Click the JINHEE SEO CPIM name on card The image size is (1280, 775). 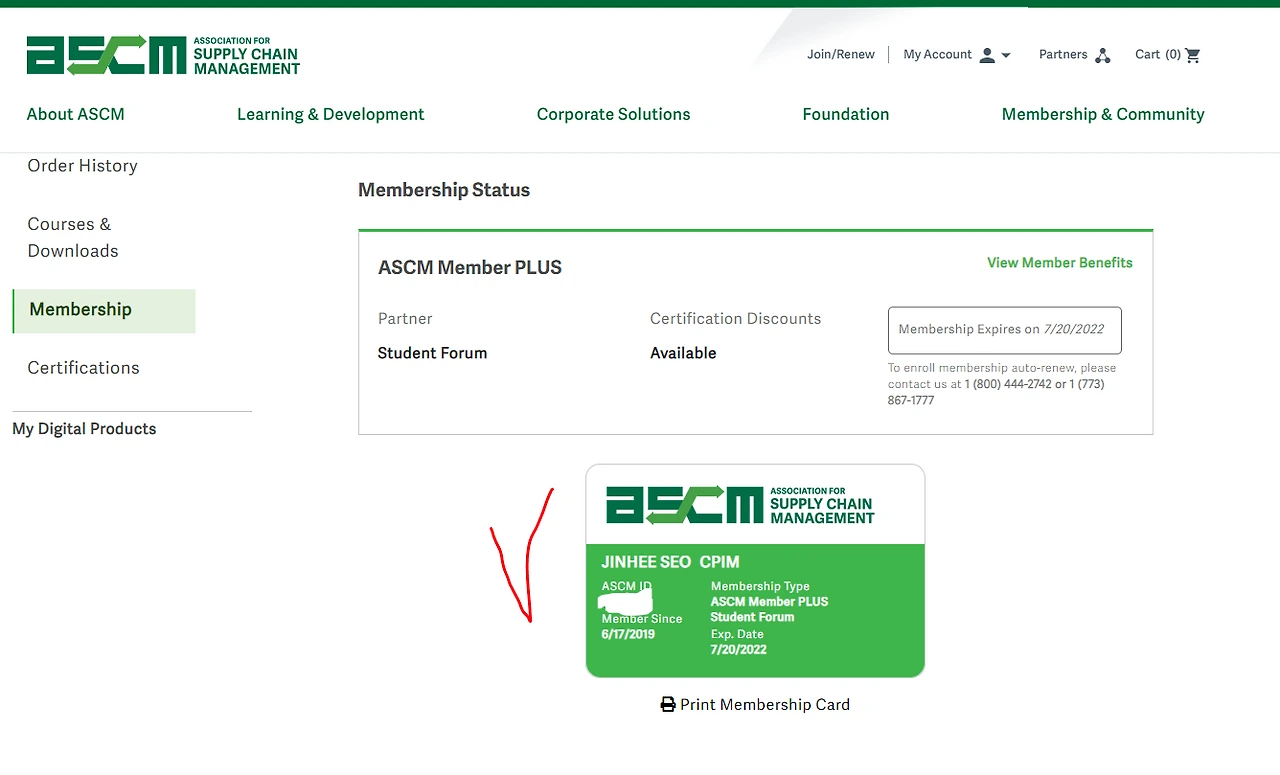coord(670,562)
